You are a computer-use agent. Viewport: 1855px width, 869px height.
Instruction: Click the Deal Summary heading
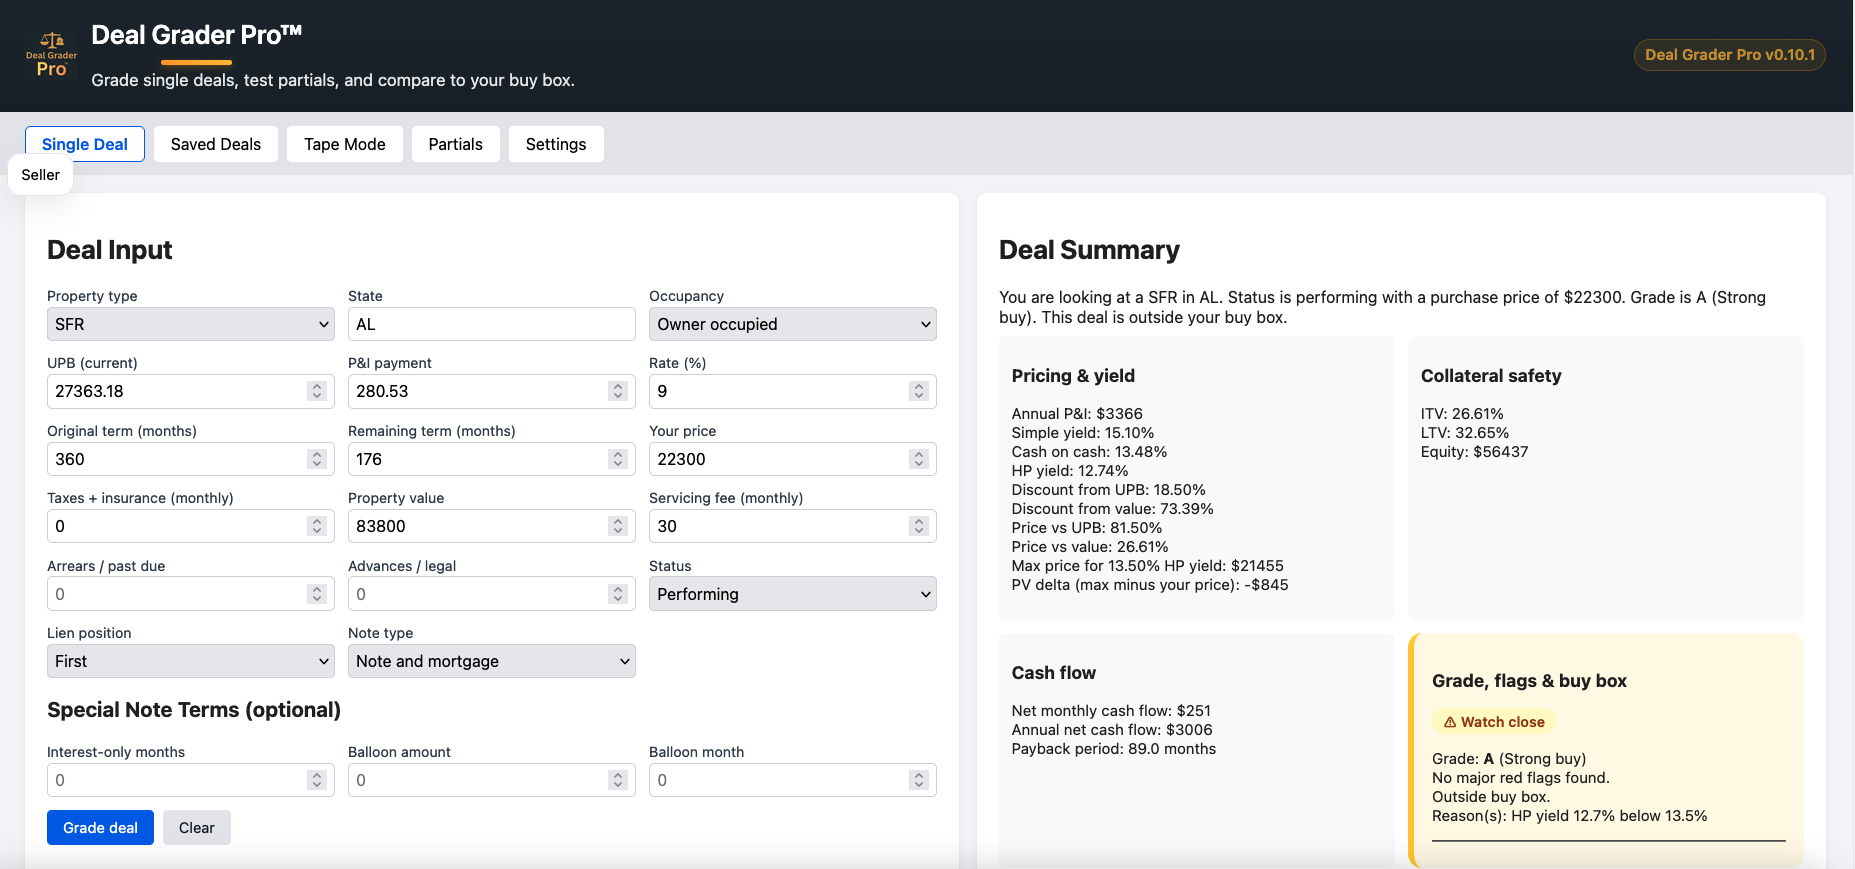click(x=1089, y=250)
